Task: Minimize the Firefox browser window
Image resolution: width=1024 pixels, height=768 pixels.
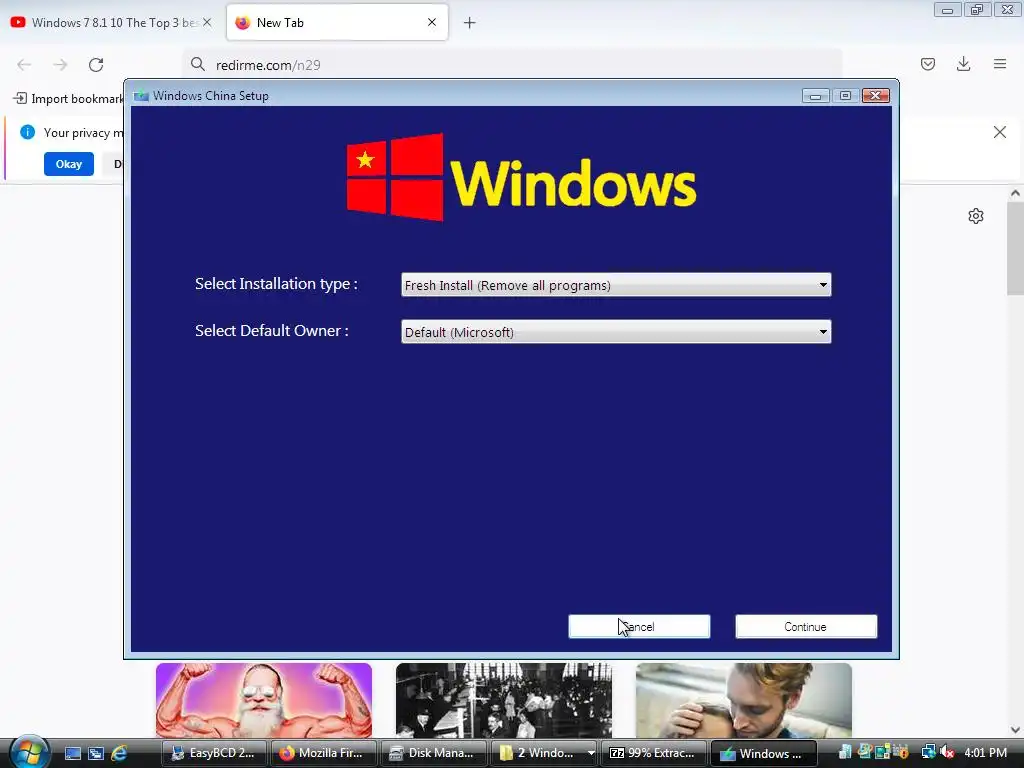Action: coord(947,10)
